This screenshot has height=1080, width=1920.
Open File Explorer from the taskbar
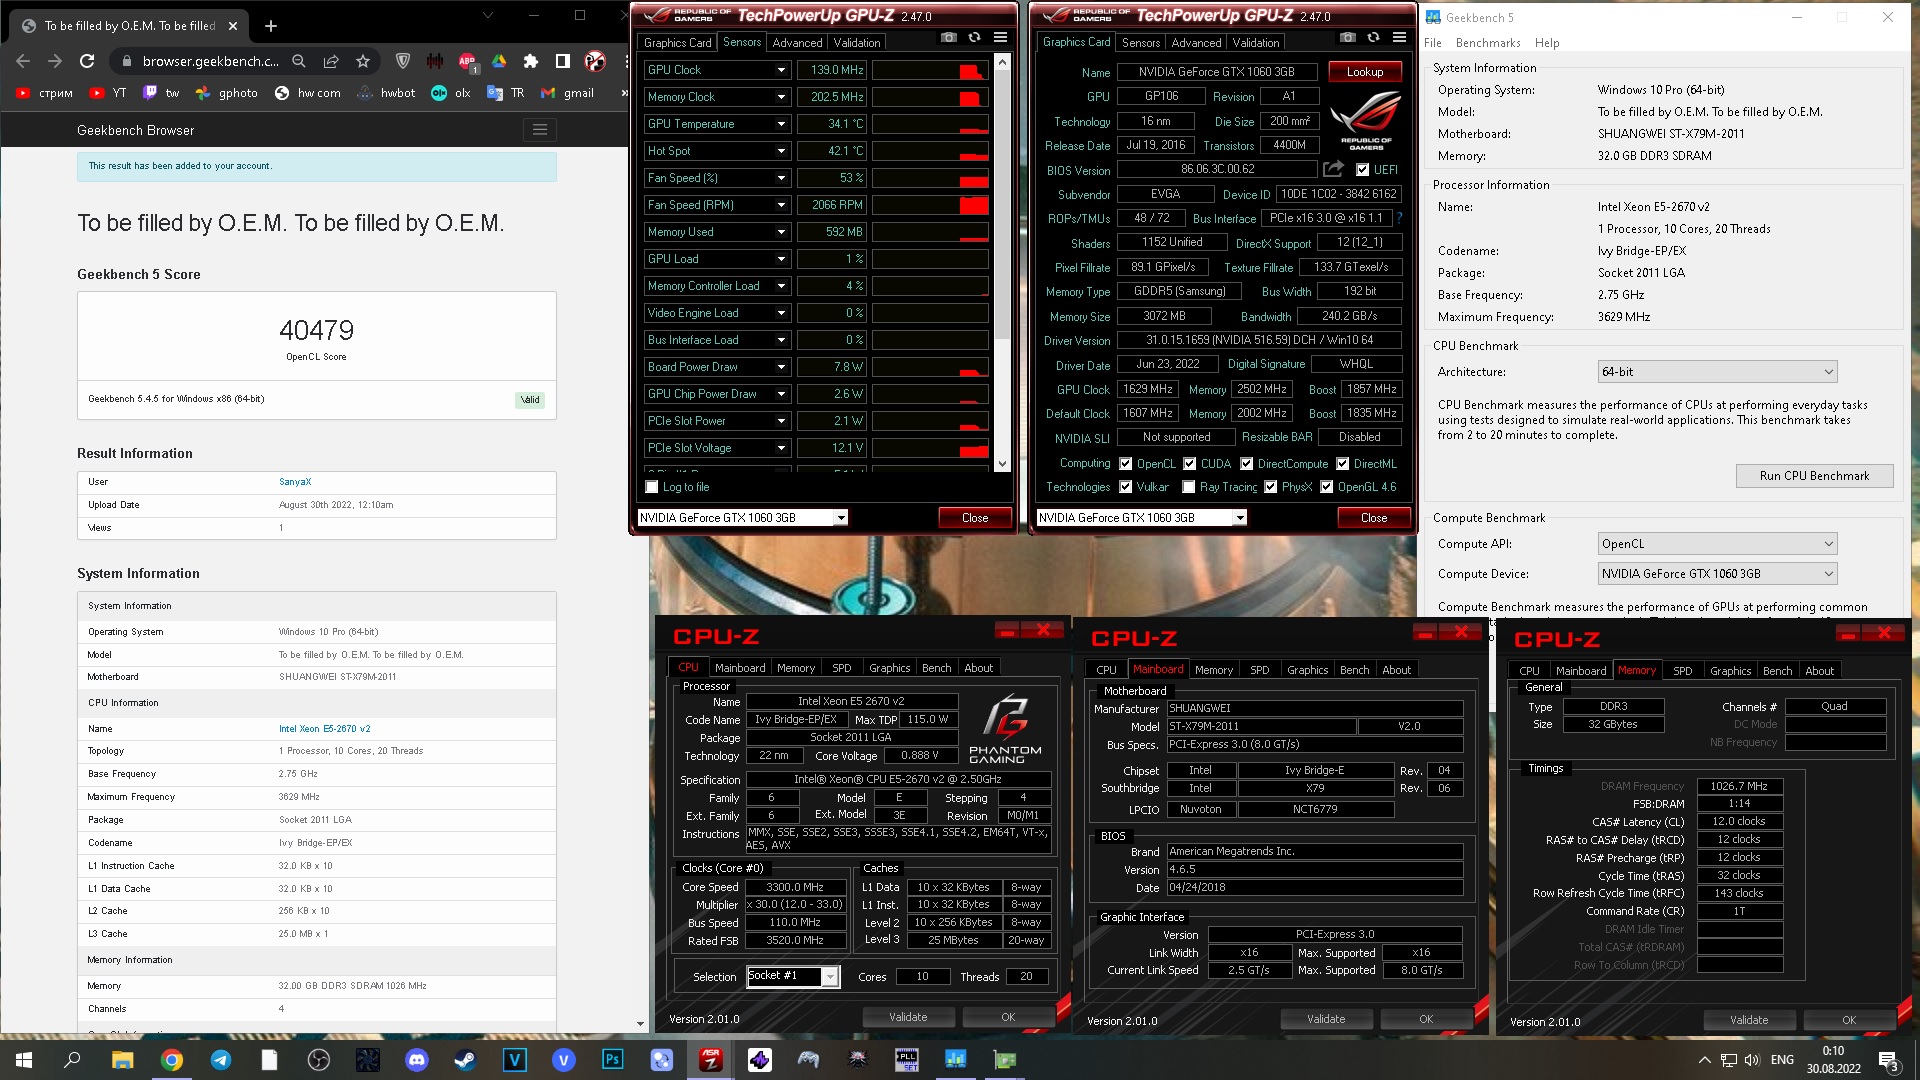coord(123,1060)
